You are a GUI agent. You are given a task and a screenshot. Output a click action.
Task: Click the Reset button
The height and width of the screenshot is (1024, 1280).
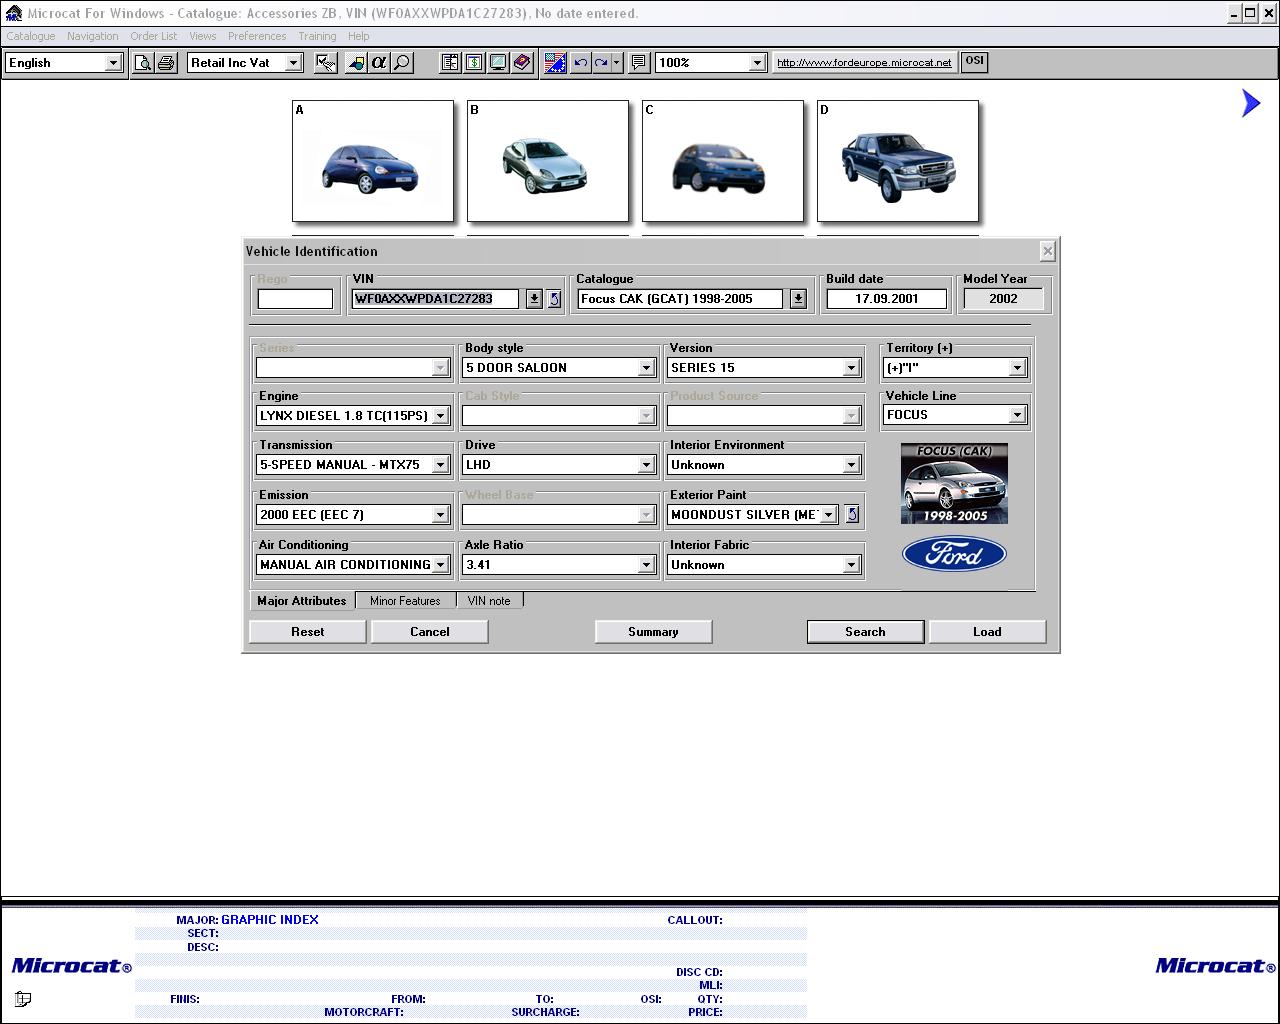pyautogui.click(x=308, y=632)
